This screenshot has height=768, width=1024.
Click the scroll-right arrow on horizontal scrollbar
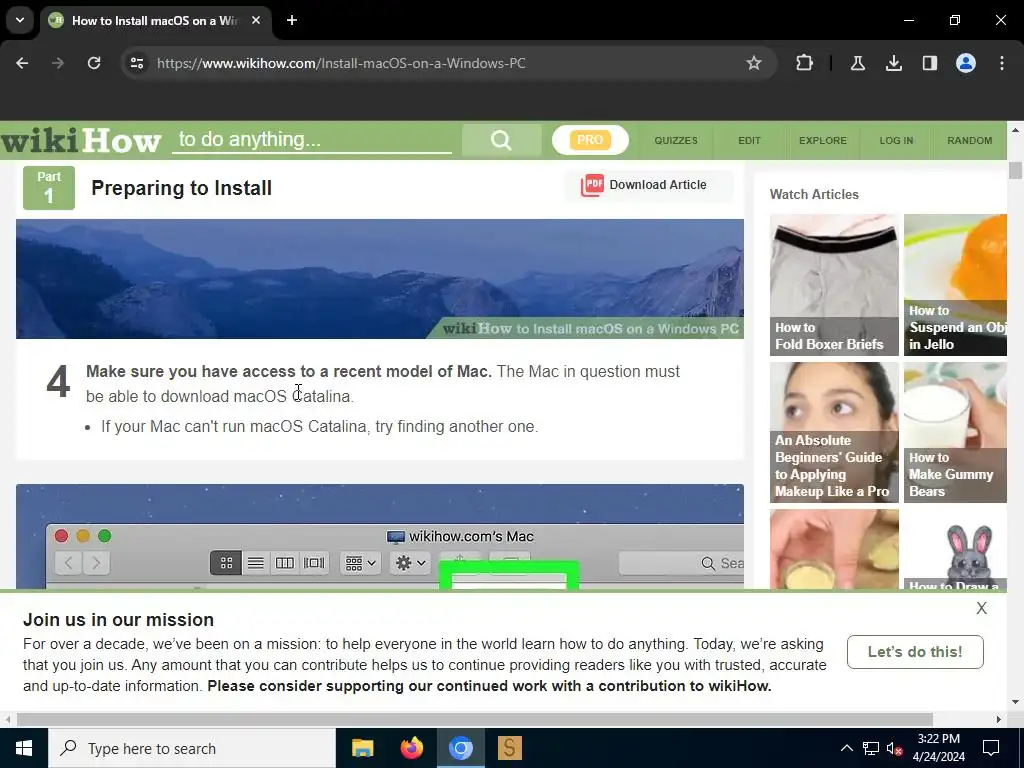[x=999, y=720]
